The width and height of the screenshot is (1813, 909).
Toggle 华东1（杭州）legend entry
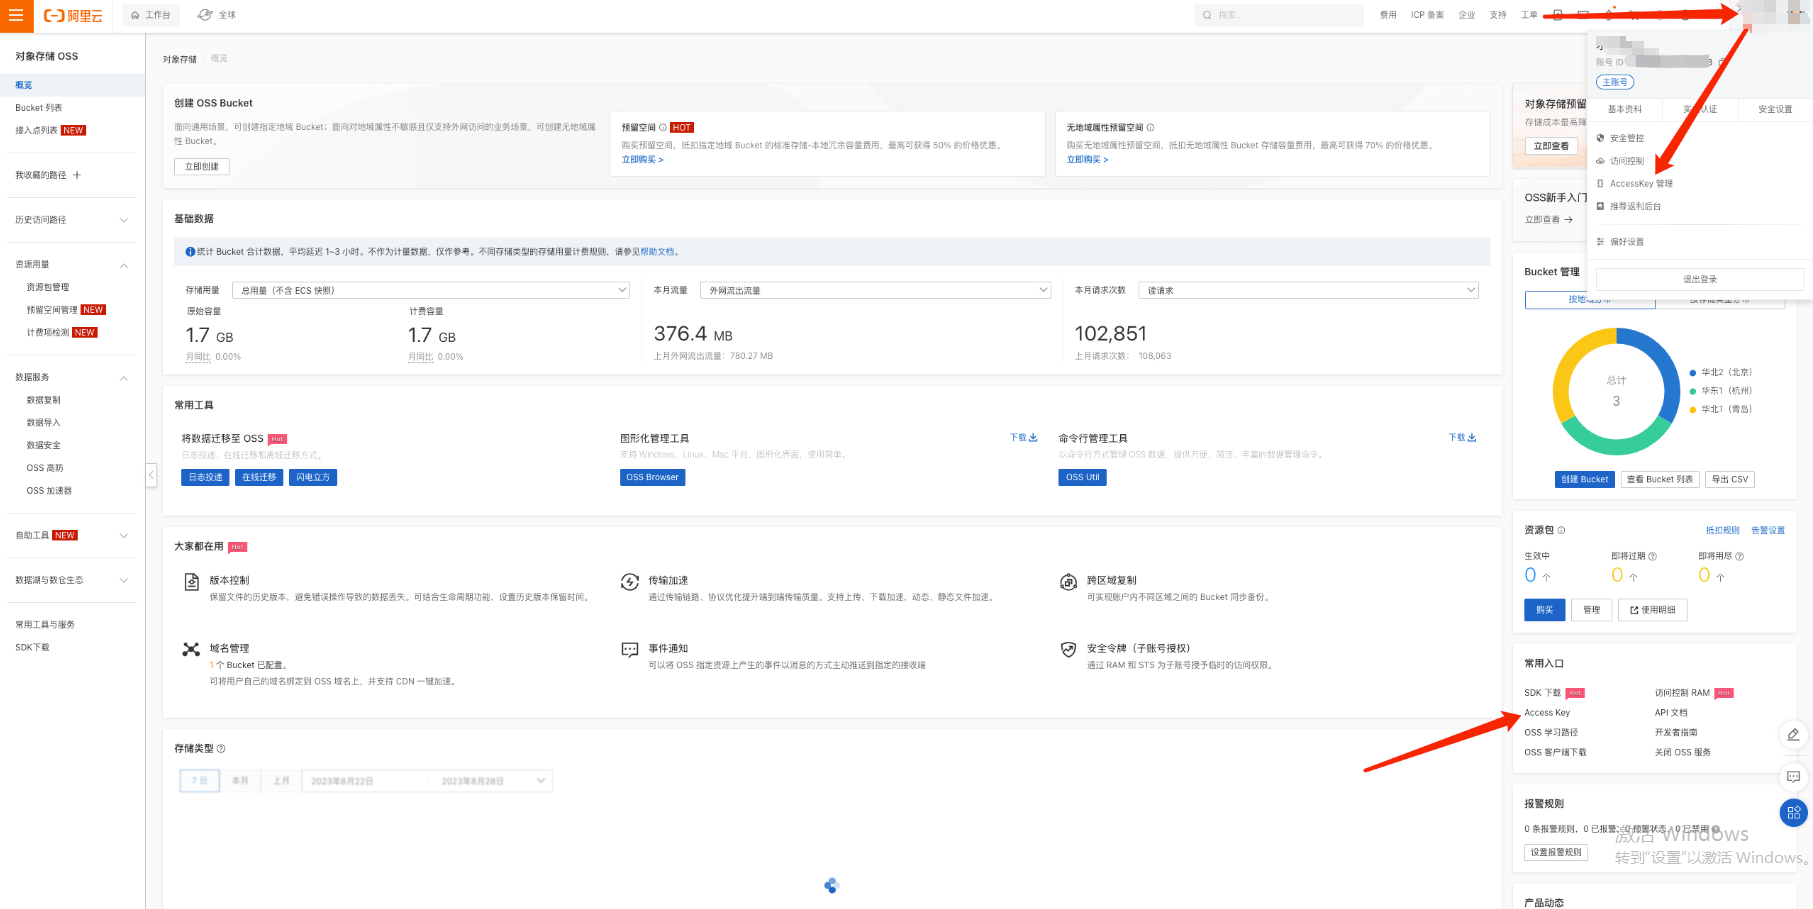click(1721, 391)
